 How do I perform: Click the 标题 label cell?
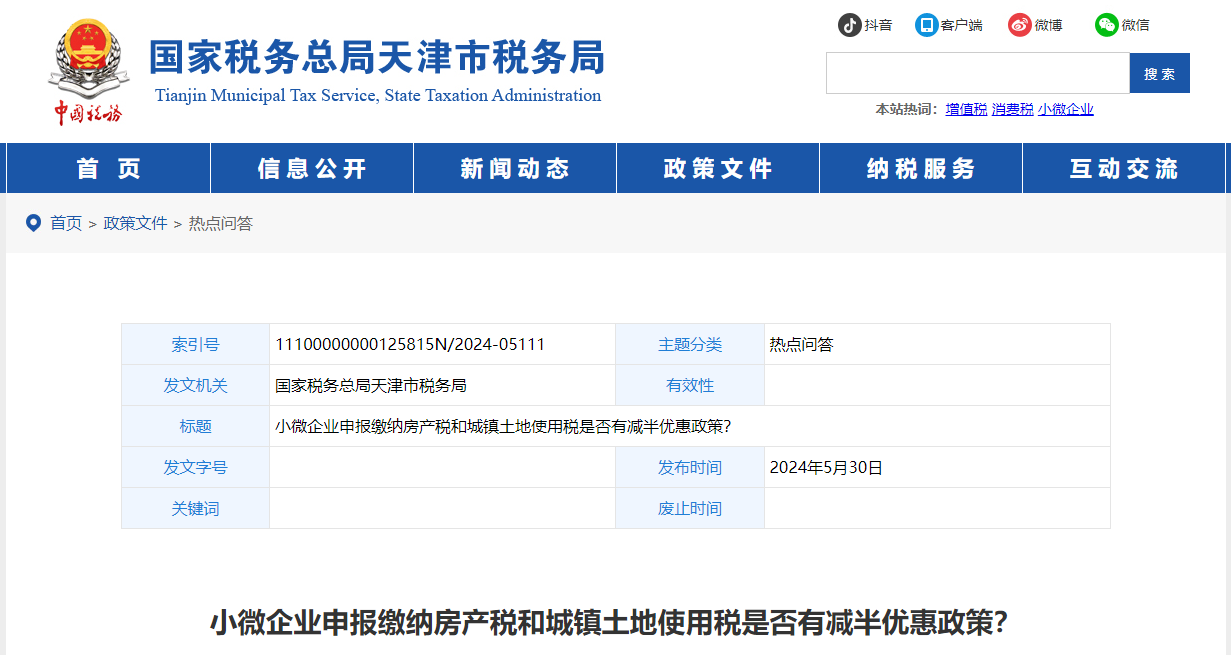pyautogui.click(x=196, y=426)
